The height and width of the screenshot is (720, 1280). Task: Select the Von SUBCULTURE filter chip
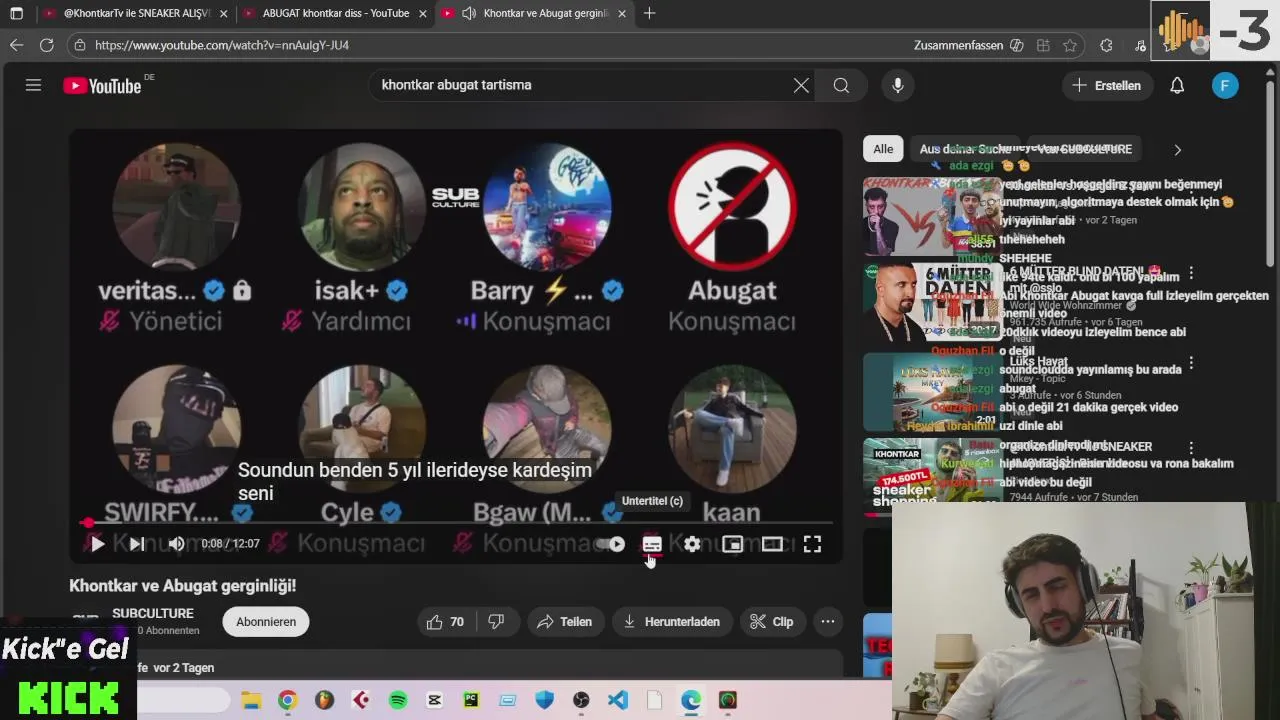(x=1084, y=149)
